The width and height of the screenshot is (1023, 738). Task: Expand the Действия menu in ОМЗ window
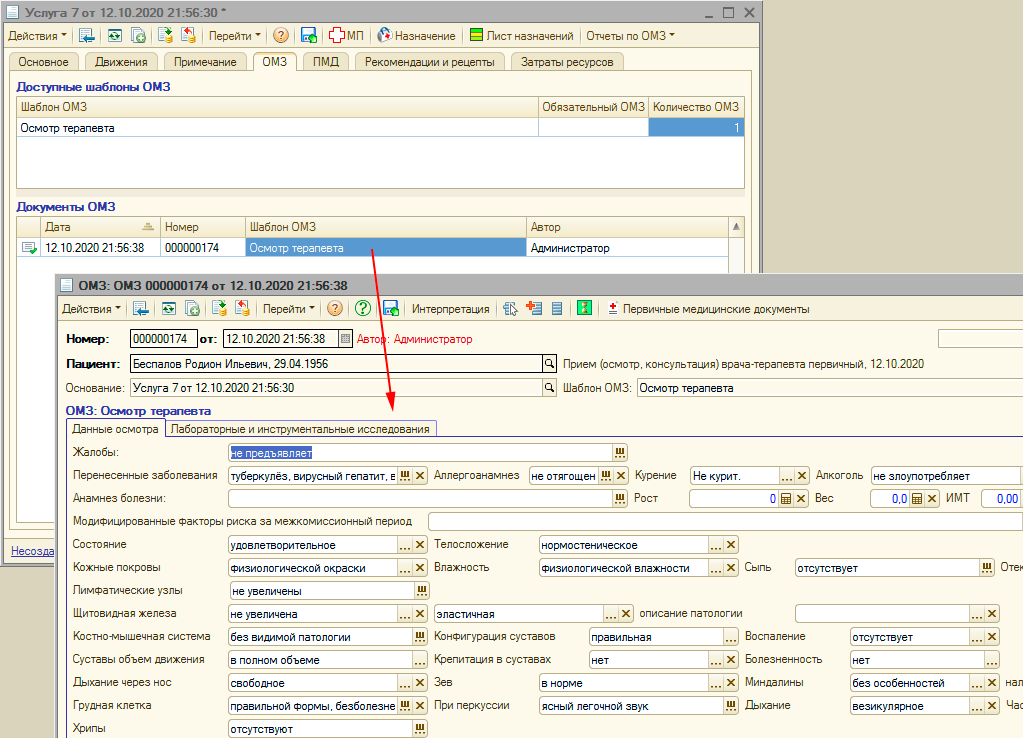coord(91,309)
